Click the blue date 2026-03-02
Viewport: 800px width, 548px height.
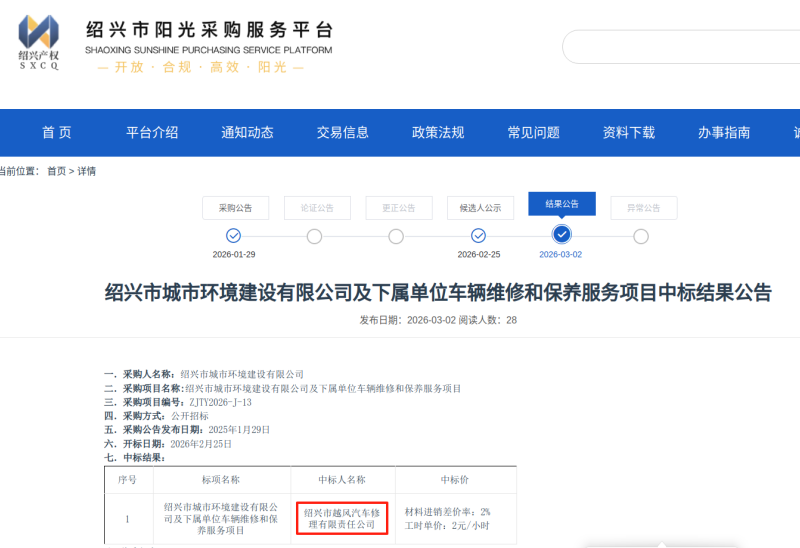click(x=561, y=255)
